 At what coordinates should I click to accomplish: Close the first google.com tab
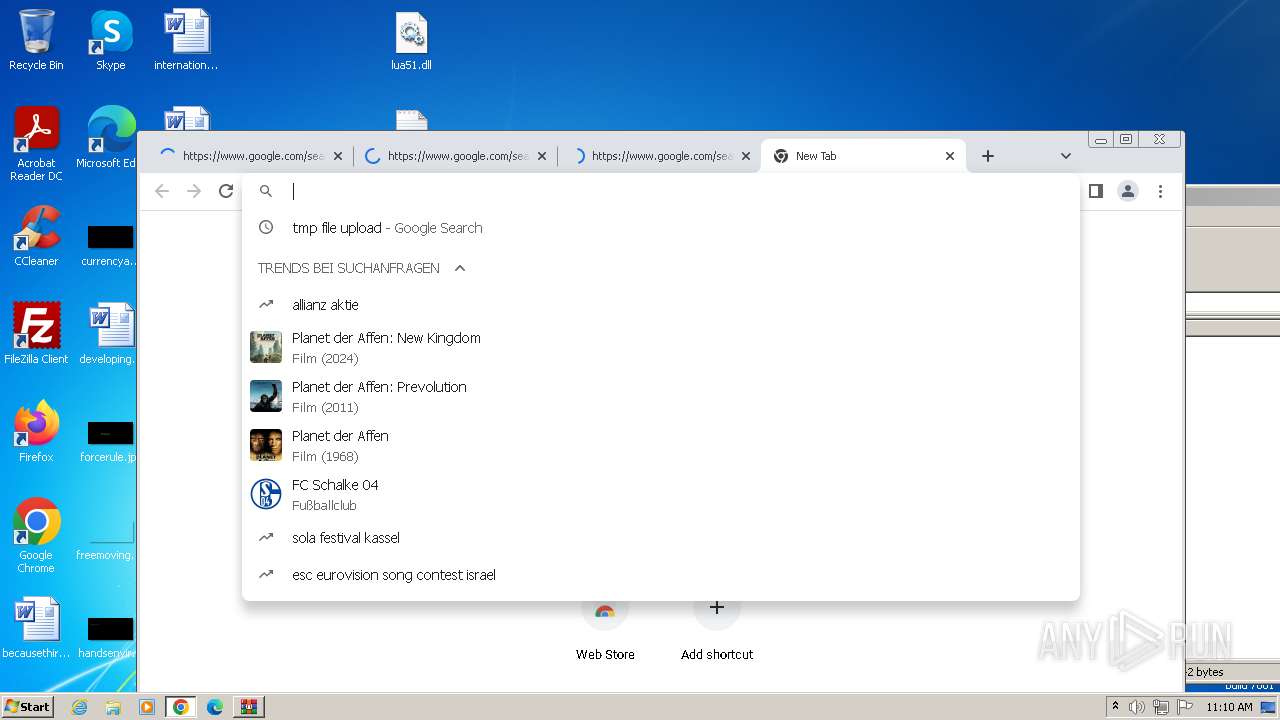338,156
